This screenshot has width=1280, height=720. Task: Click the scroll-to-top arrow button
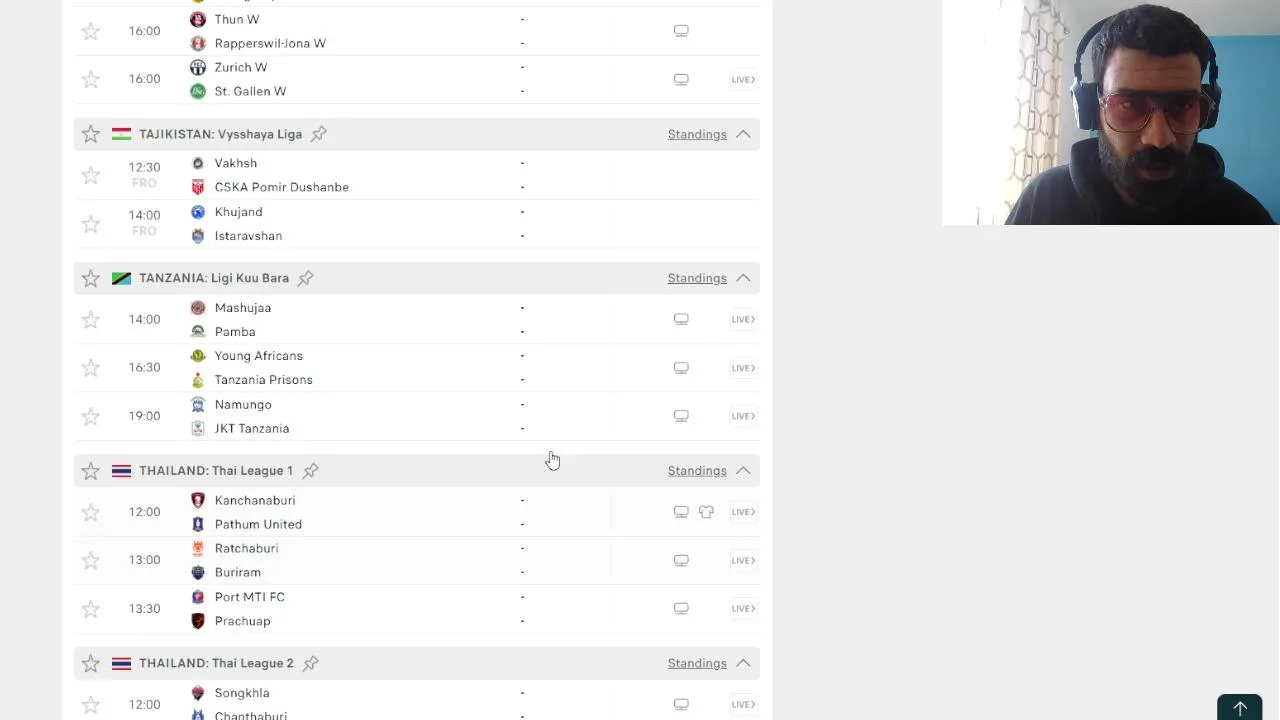[x=1239, y=708]
